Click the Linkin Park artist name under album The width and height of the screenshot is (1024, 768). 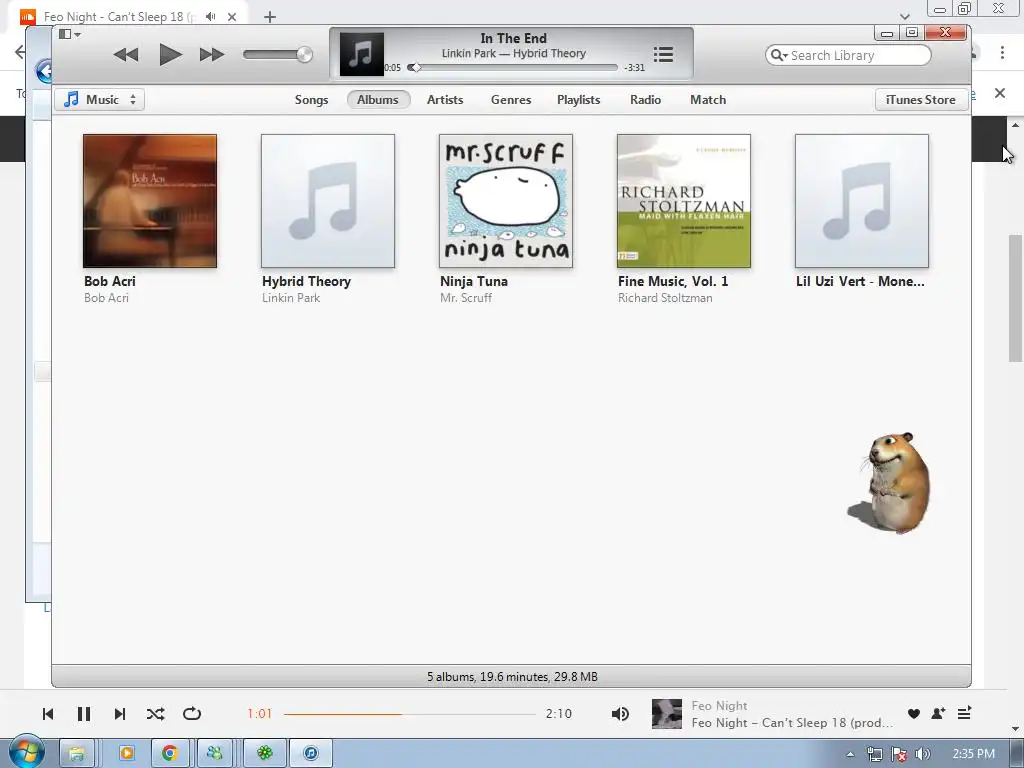291,298
